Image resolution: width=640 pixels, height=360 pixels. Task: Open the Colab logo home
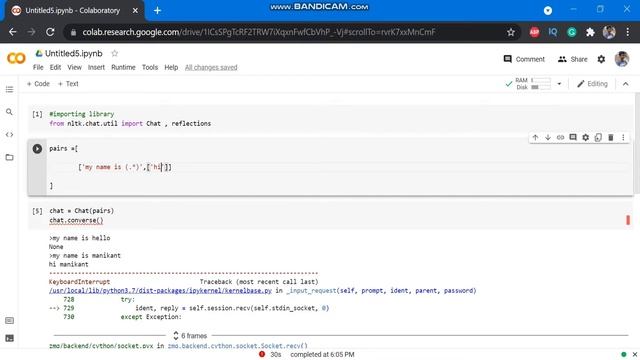tap(16, 58)
